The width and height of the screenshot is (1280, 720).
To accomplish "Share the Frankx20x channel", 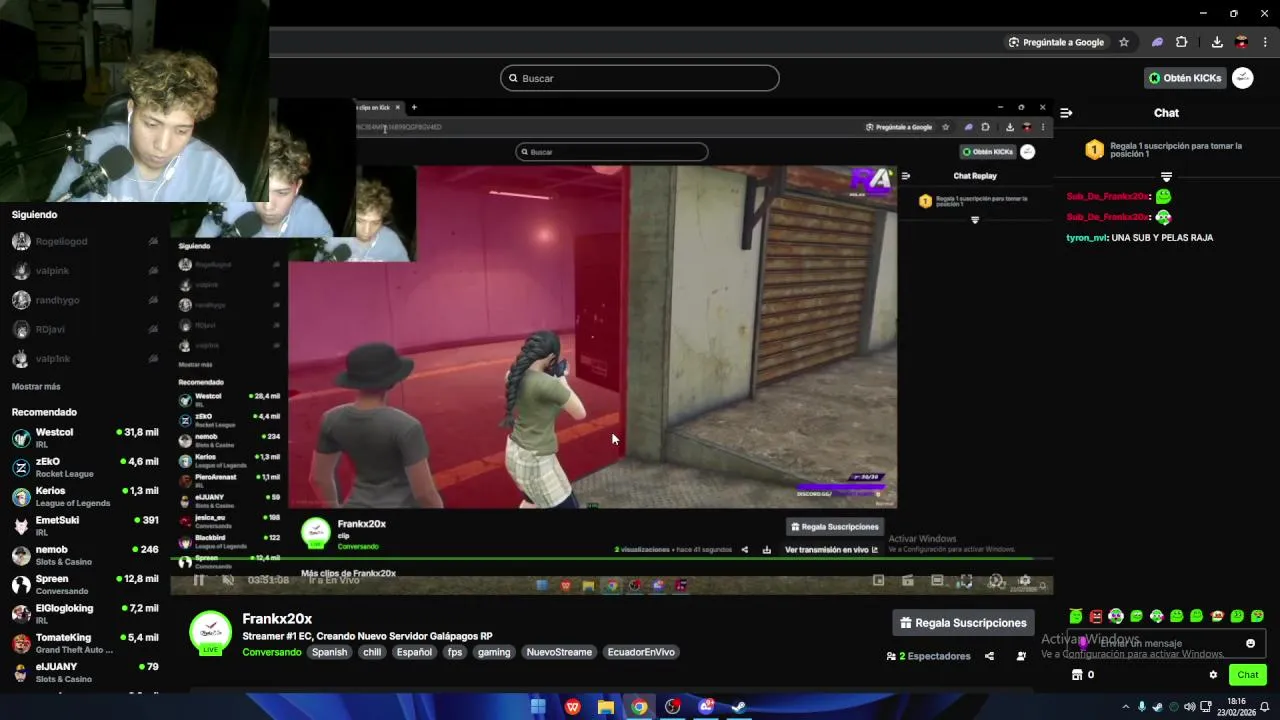I will (x=989, y=656).
